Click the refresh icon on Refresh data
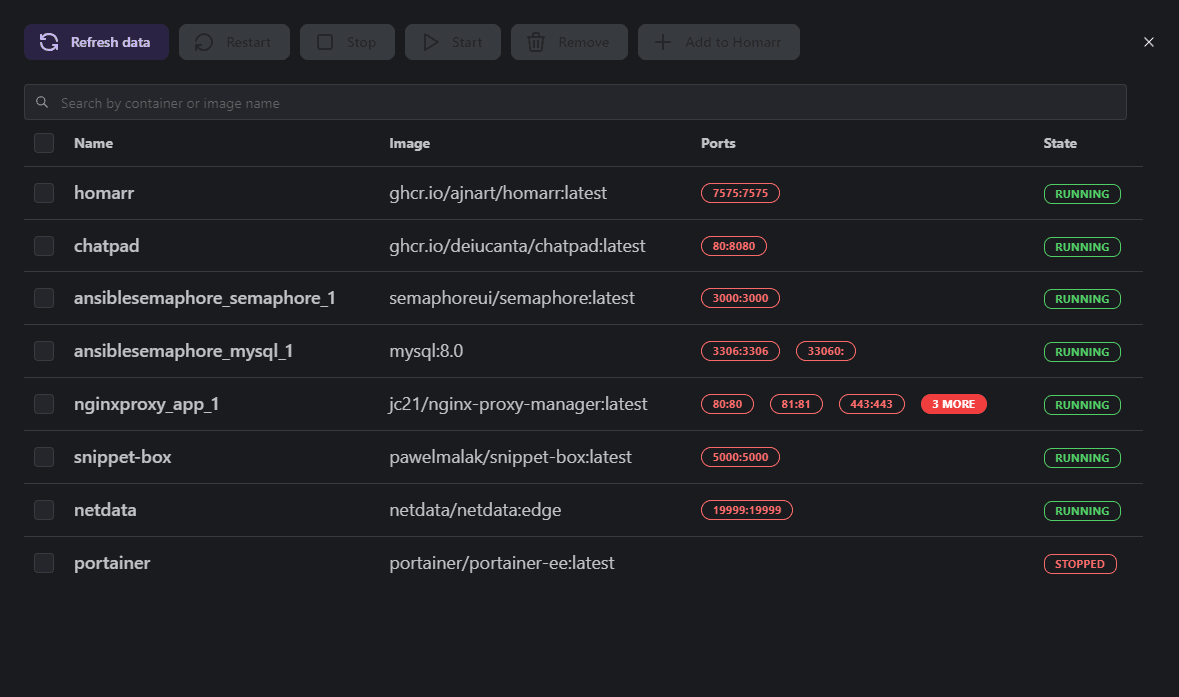 click(x=49, y=41)
